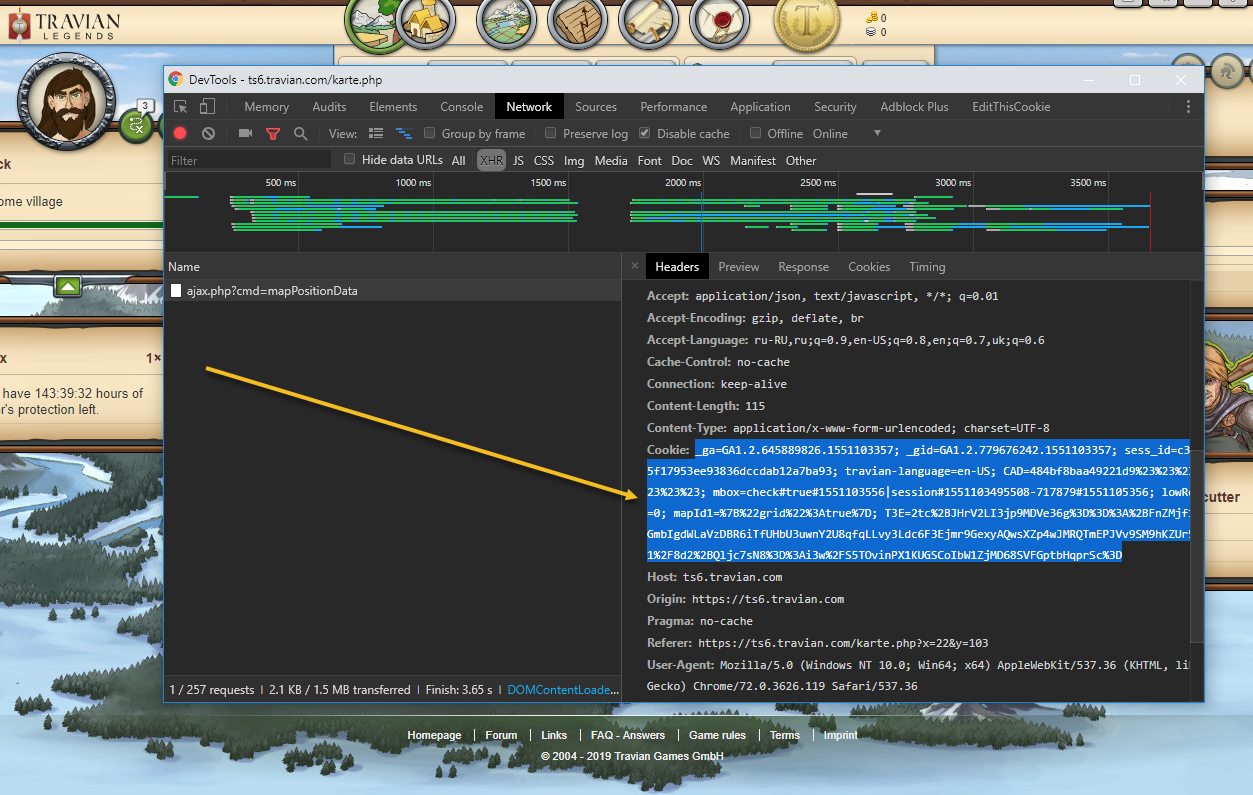Open the Travian reports icon
Screen dimensions: 1253x795
pyautogui.click(x=648, y=20)
